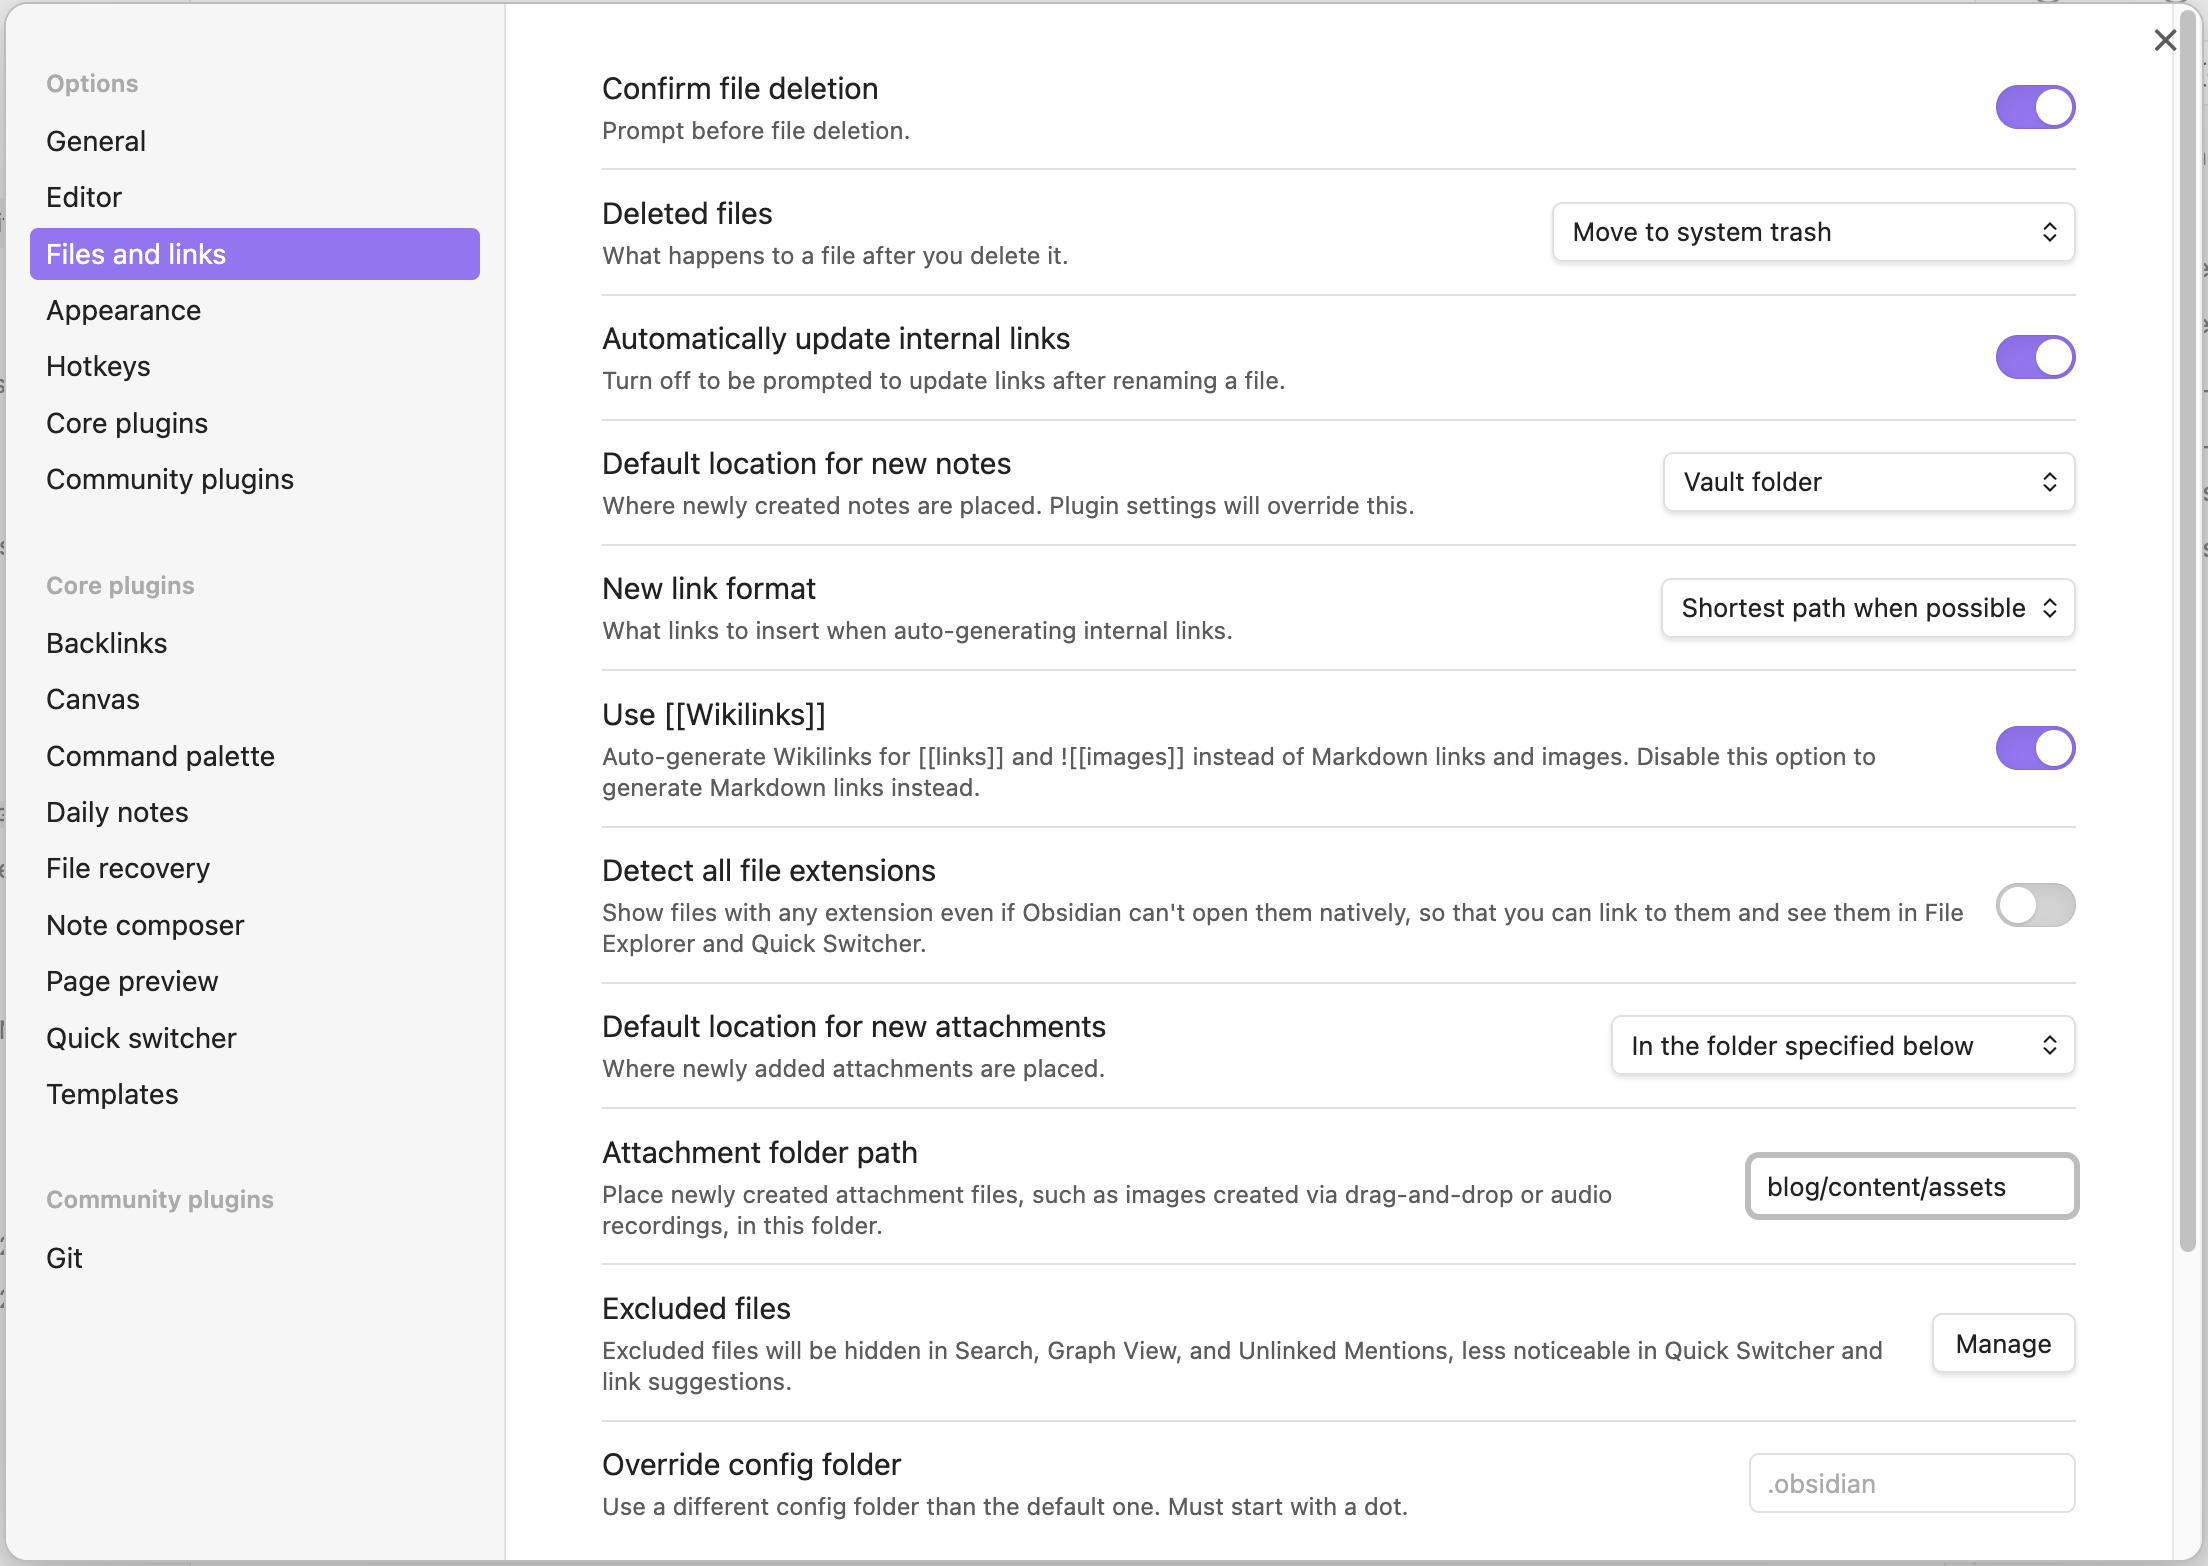The image size is (2208, 1566).
Task: Click Manage button for Excluded files
Action: point(2003,1344)
